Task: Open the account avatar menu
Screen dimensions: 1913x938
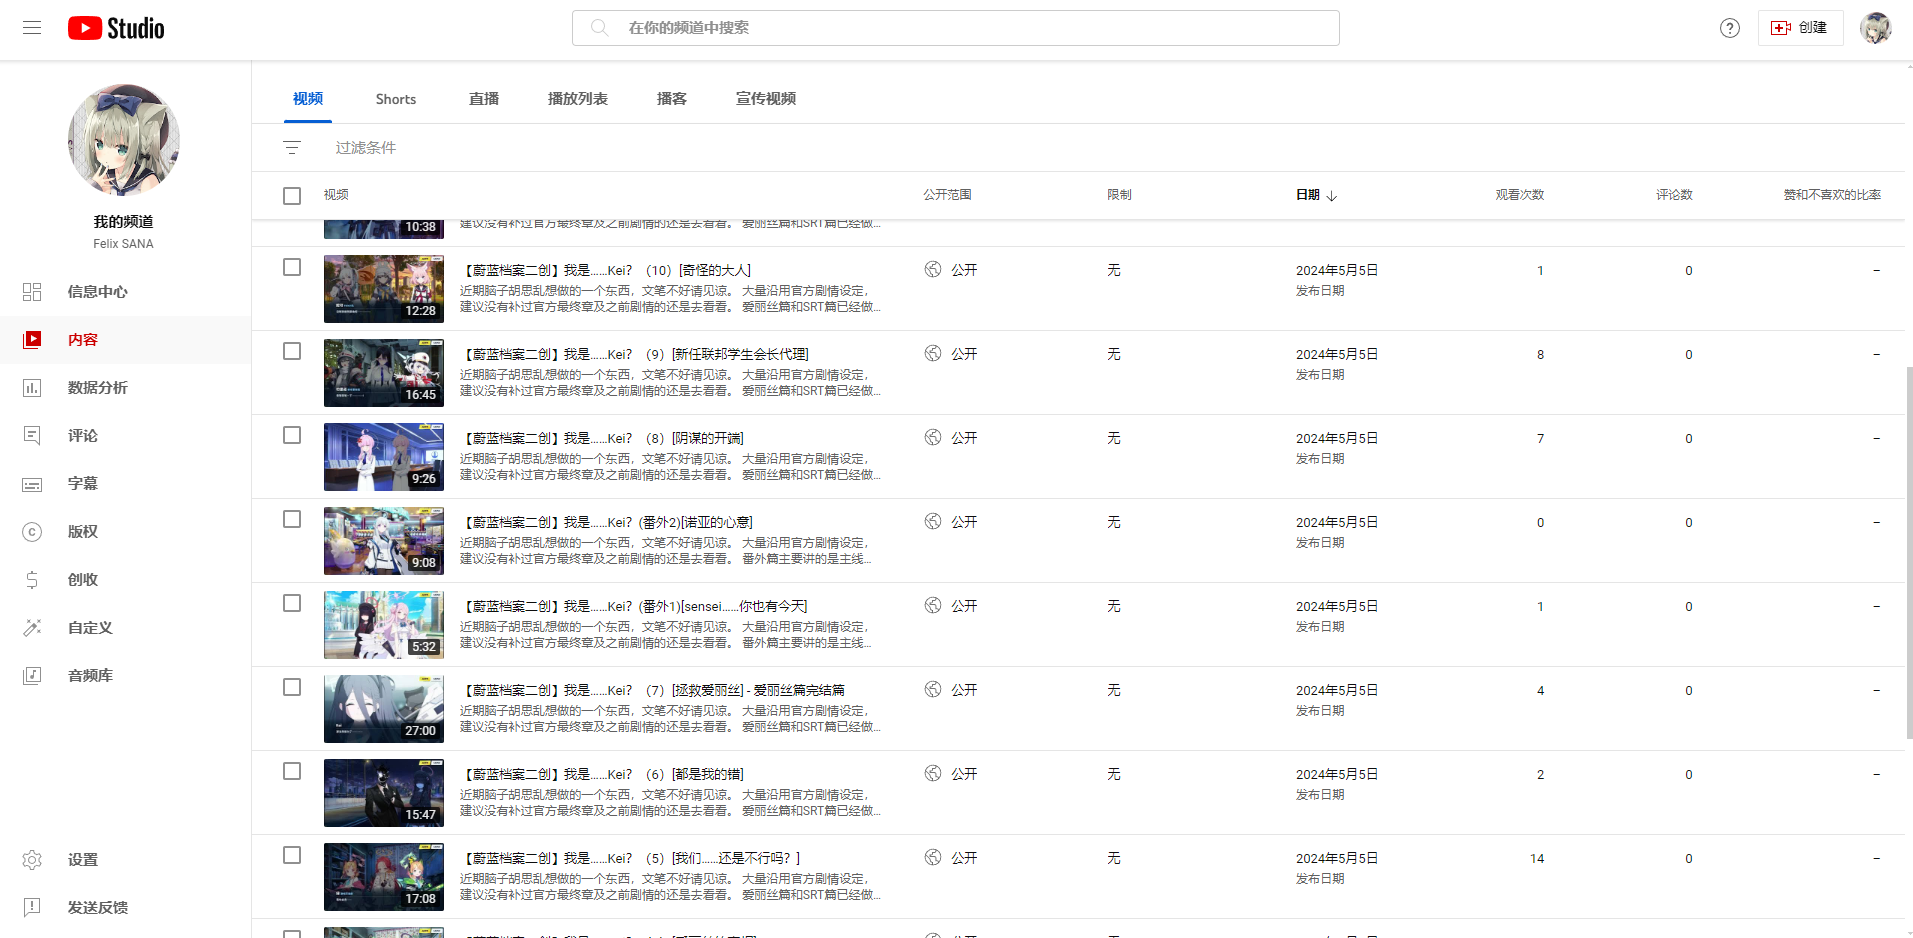Action: (x=1875, y=28)
